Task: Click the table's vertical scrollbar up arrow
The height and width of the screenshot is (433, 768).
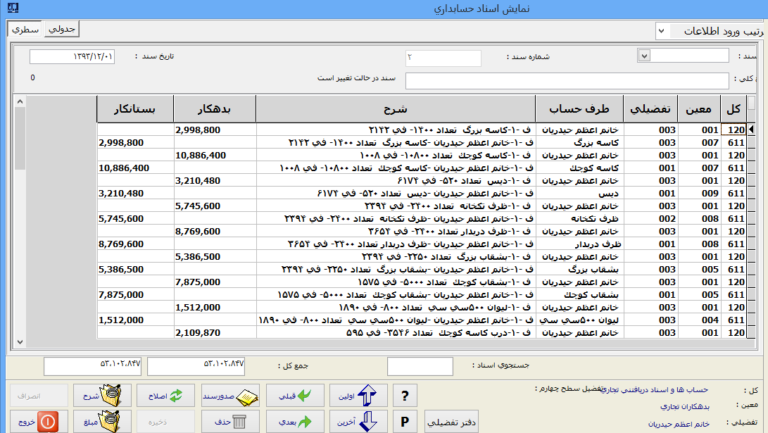Action: 22,101
